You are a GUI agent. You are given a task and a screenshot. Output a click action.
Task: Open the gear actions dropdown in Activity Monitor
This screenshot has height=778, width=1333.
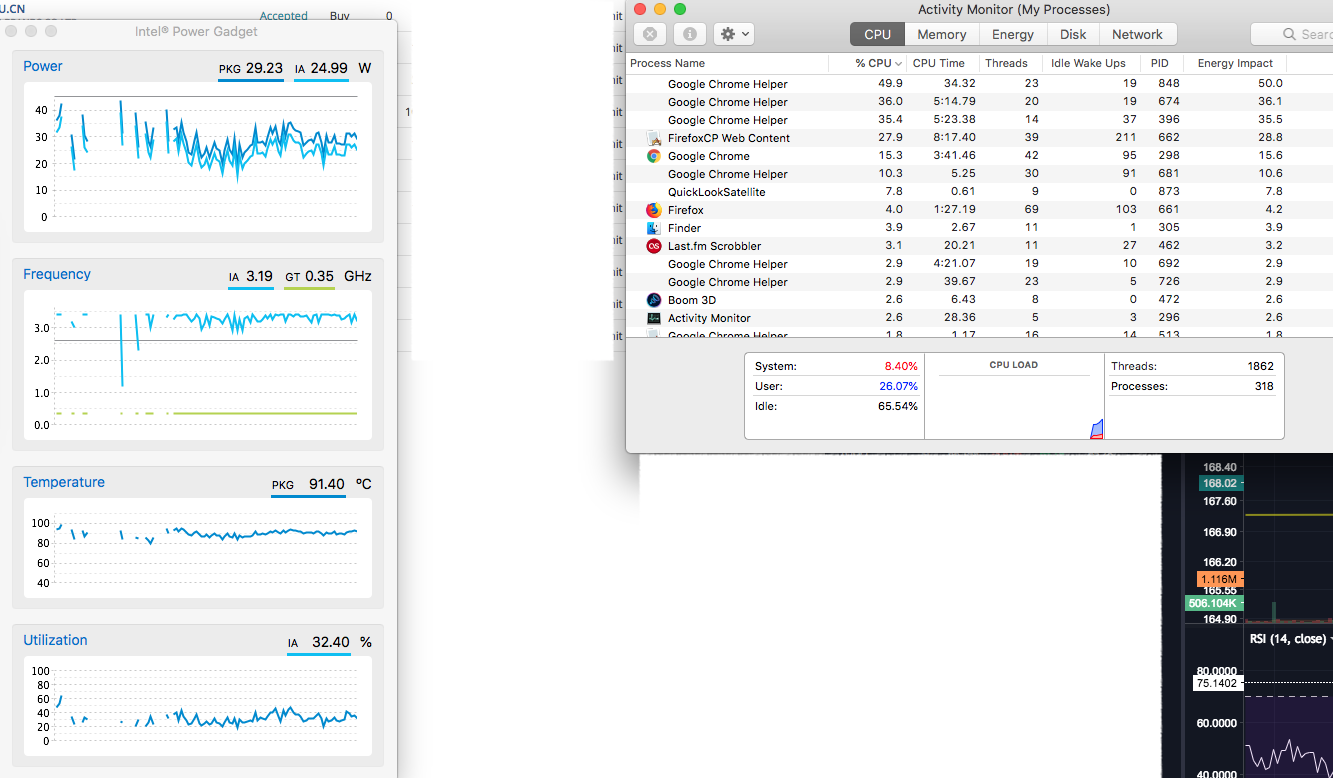[733, 34]
